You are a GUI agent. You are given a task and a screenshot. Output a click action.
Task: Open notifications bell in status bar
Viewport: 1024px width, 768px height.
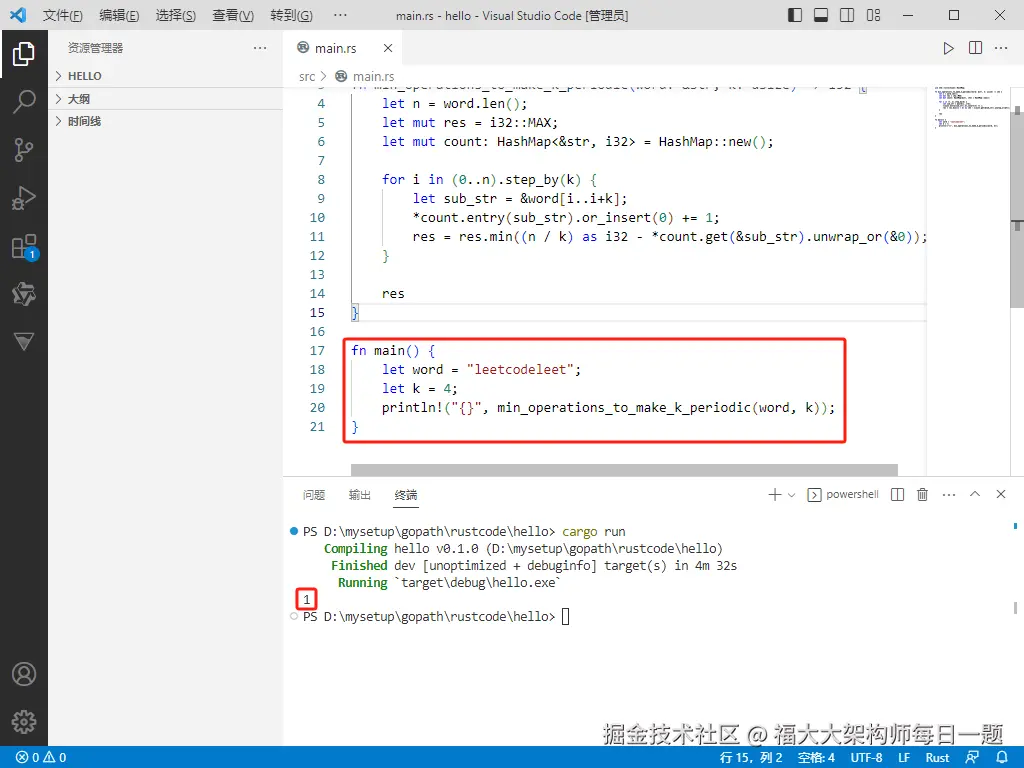pyautogui.click(x=1002, y=758)
